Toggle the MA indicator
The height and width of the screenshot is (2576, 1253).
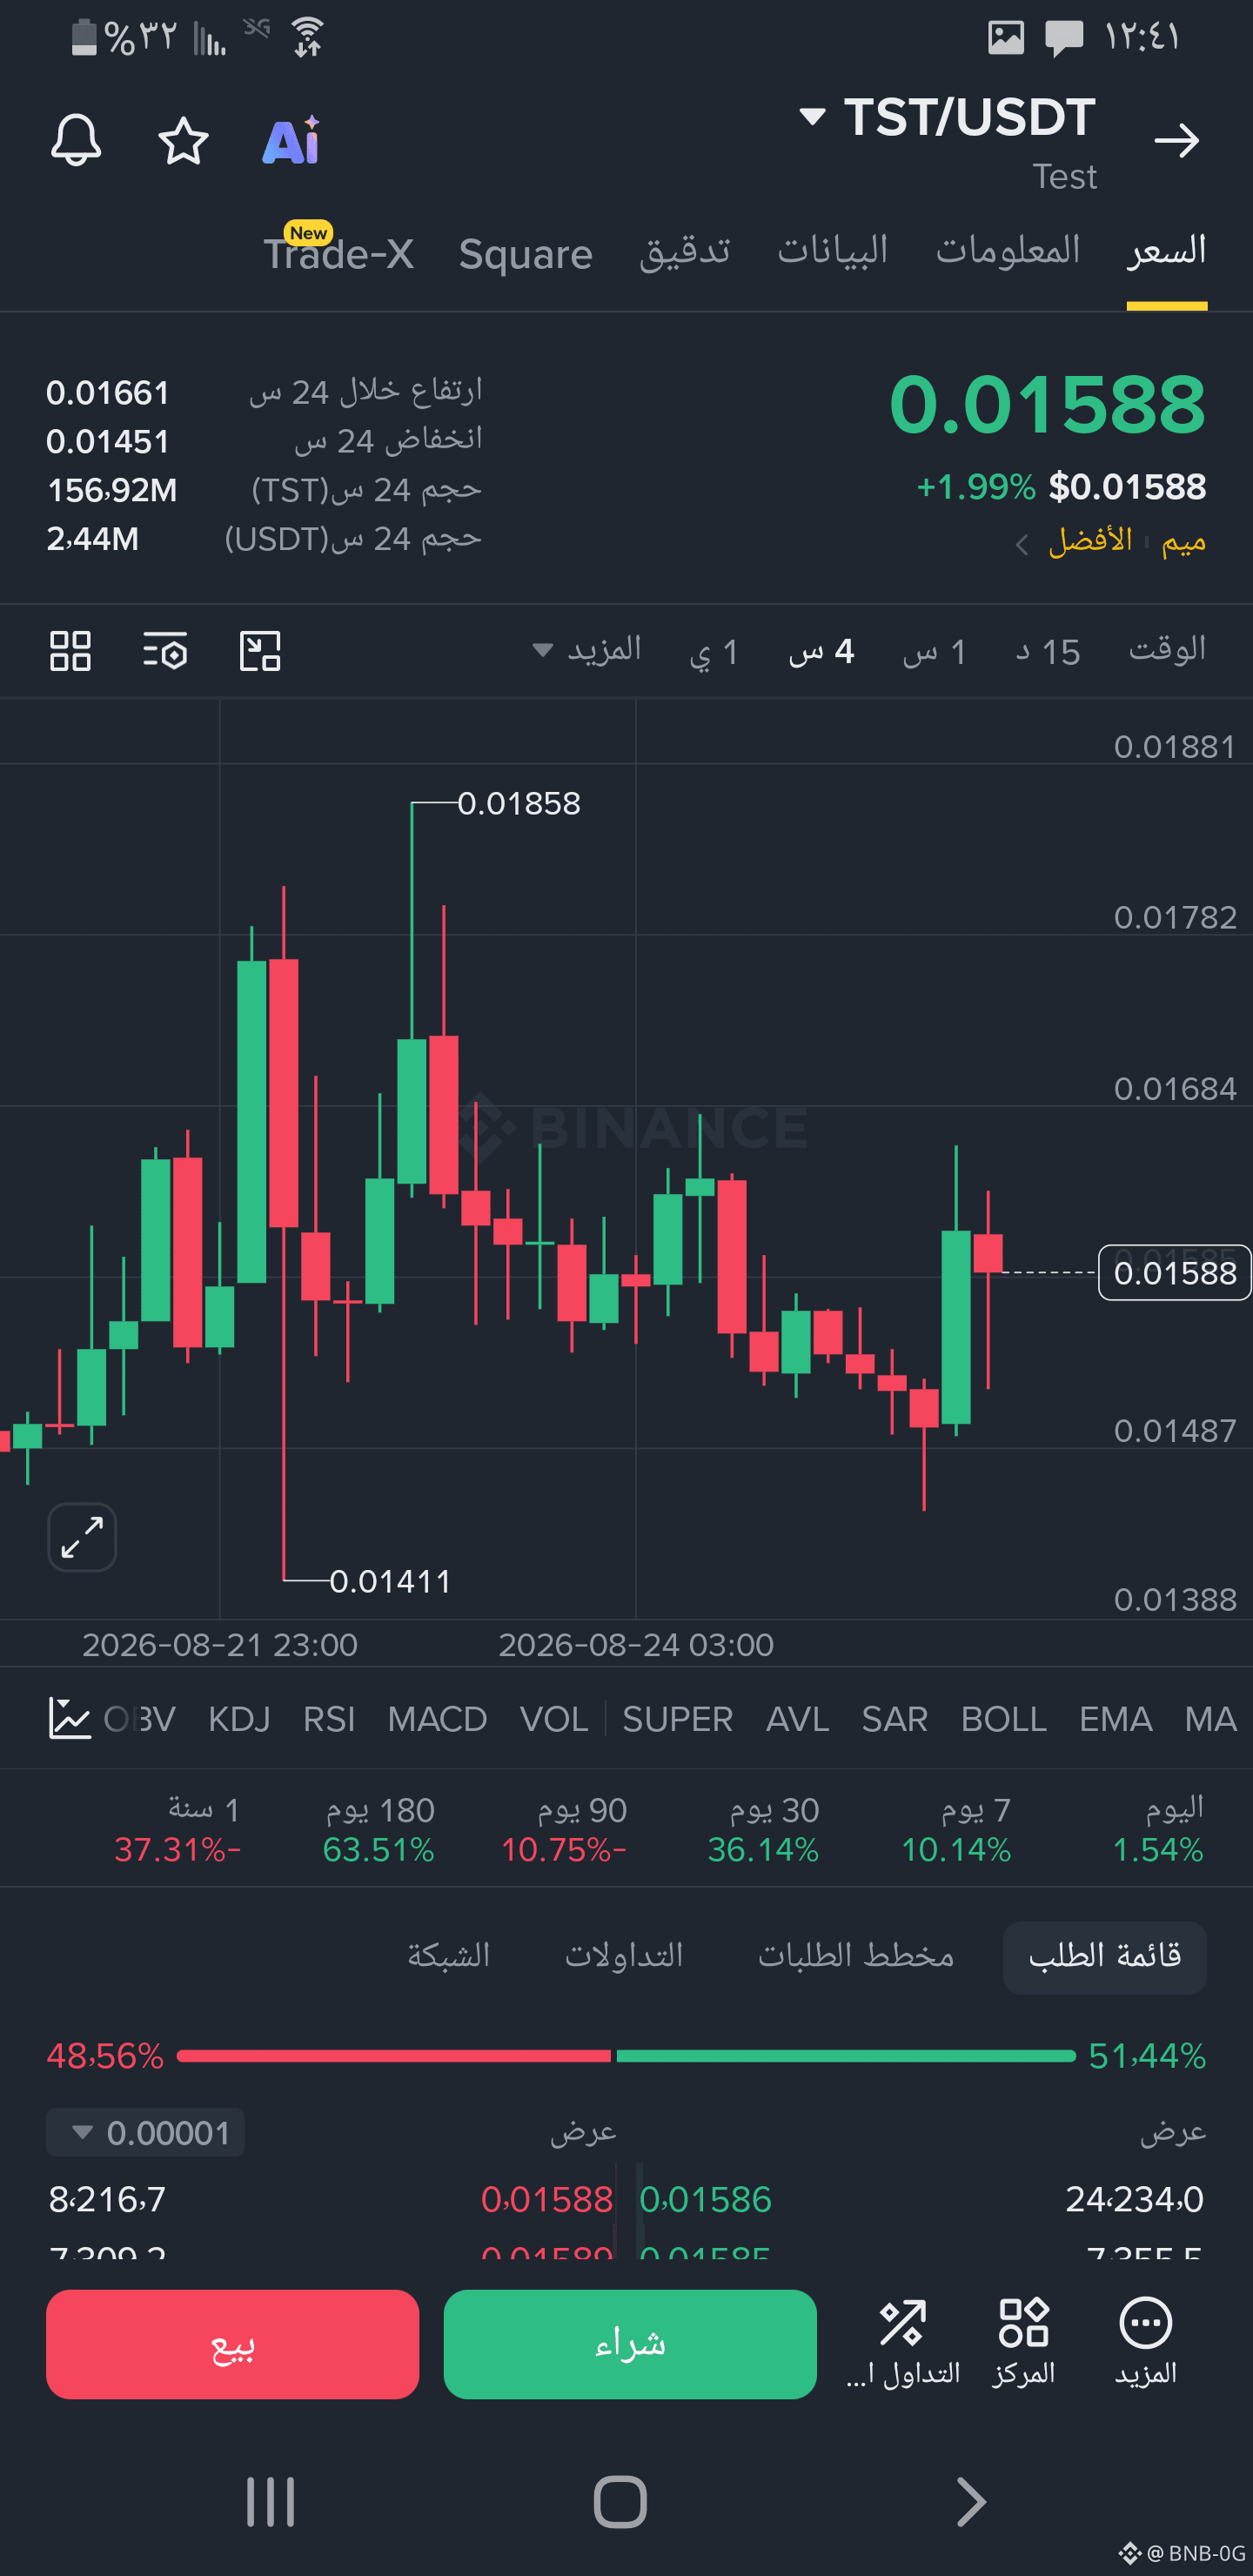(1210, 1719)
